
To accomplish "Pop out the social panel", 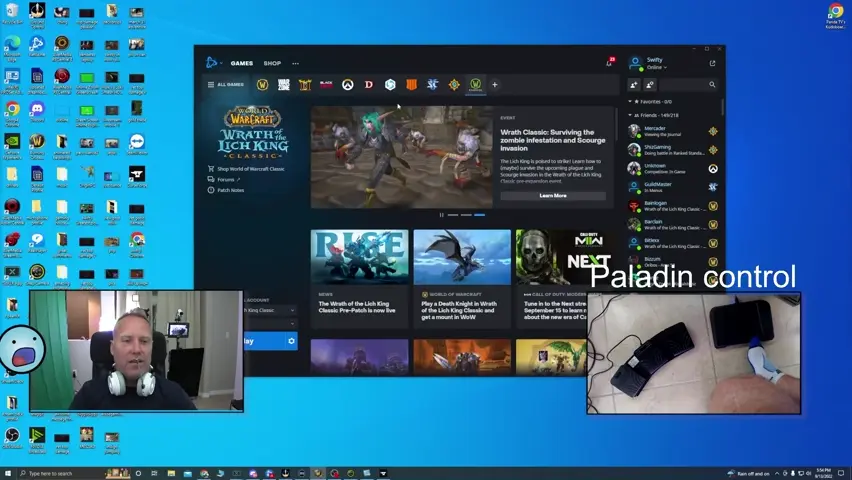I will [712, 64].
